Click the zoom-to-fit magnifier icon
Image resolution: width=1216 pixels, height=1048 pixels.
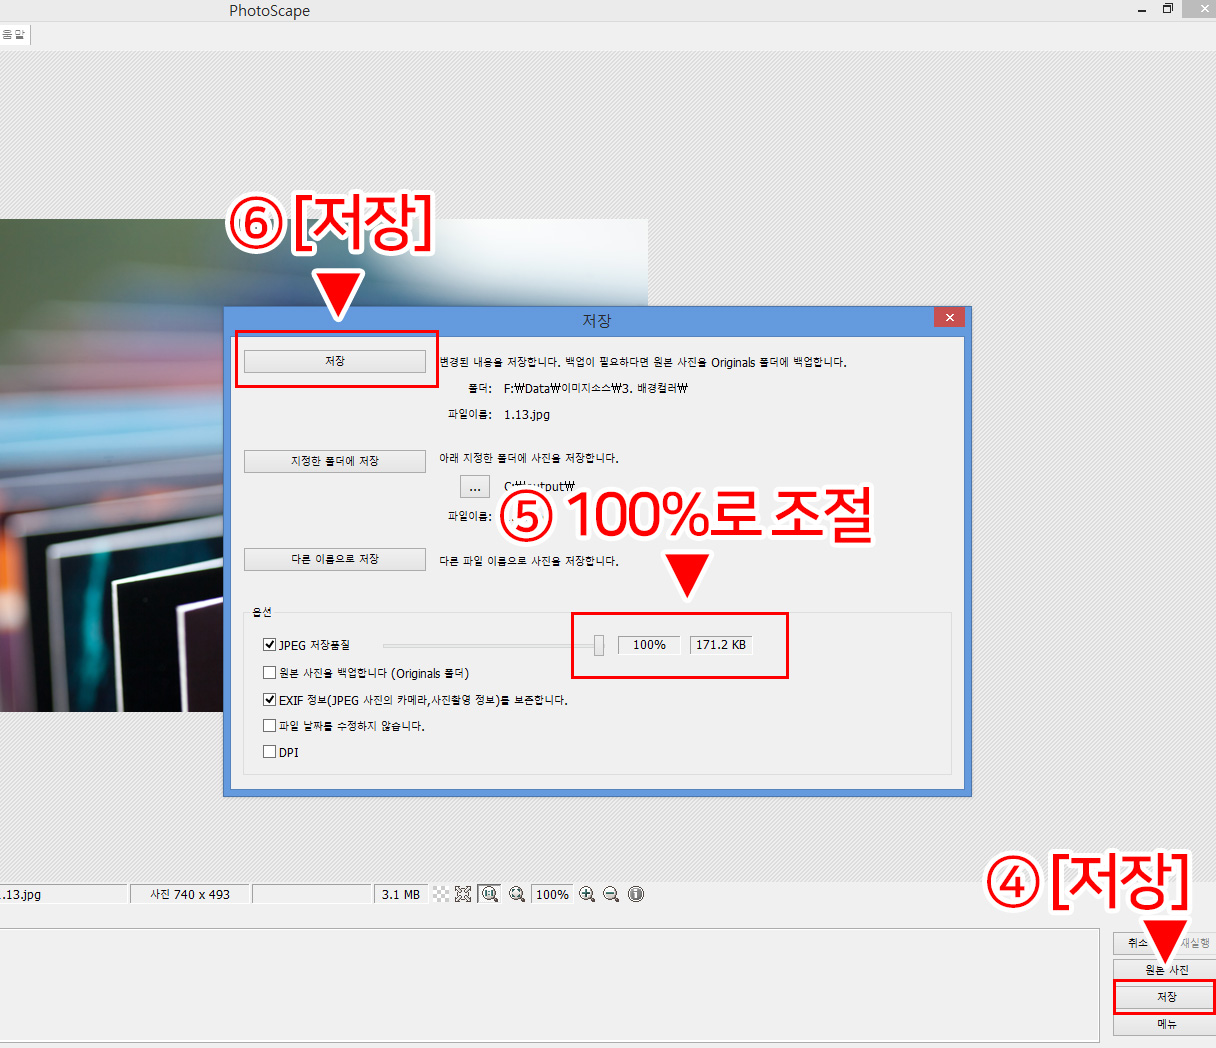[x=517, y=894]
